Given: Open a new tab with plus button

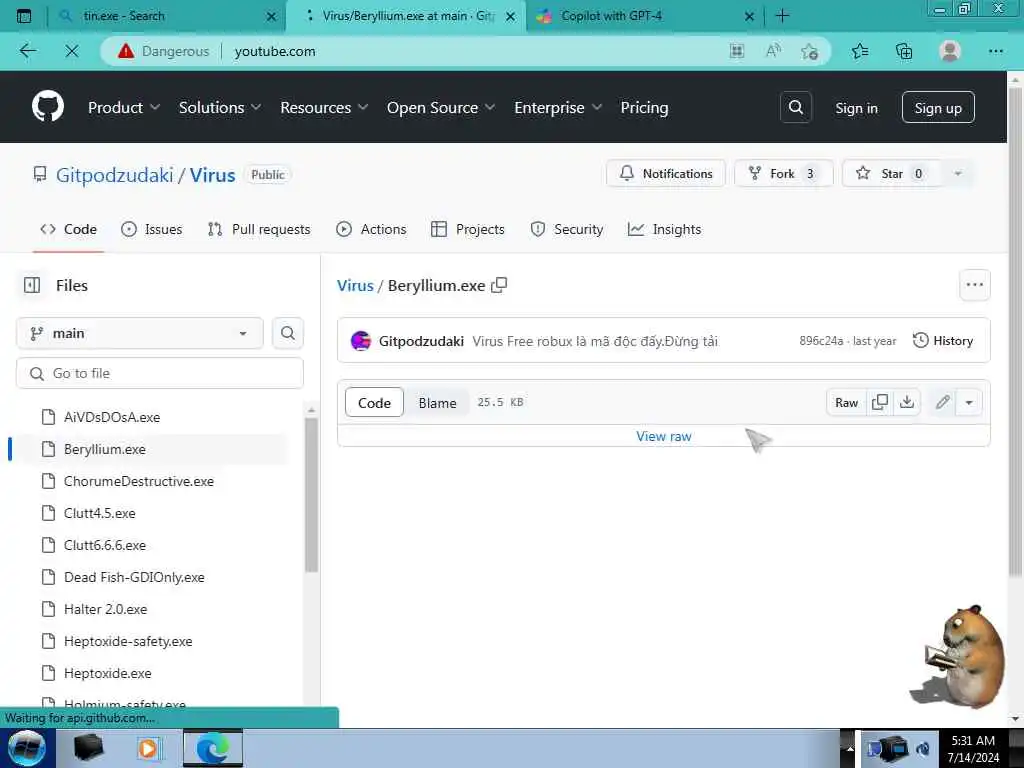Looking at the screenshot, I should 782,16.
